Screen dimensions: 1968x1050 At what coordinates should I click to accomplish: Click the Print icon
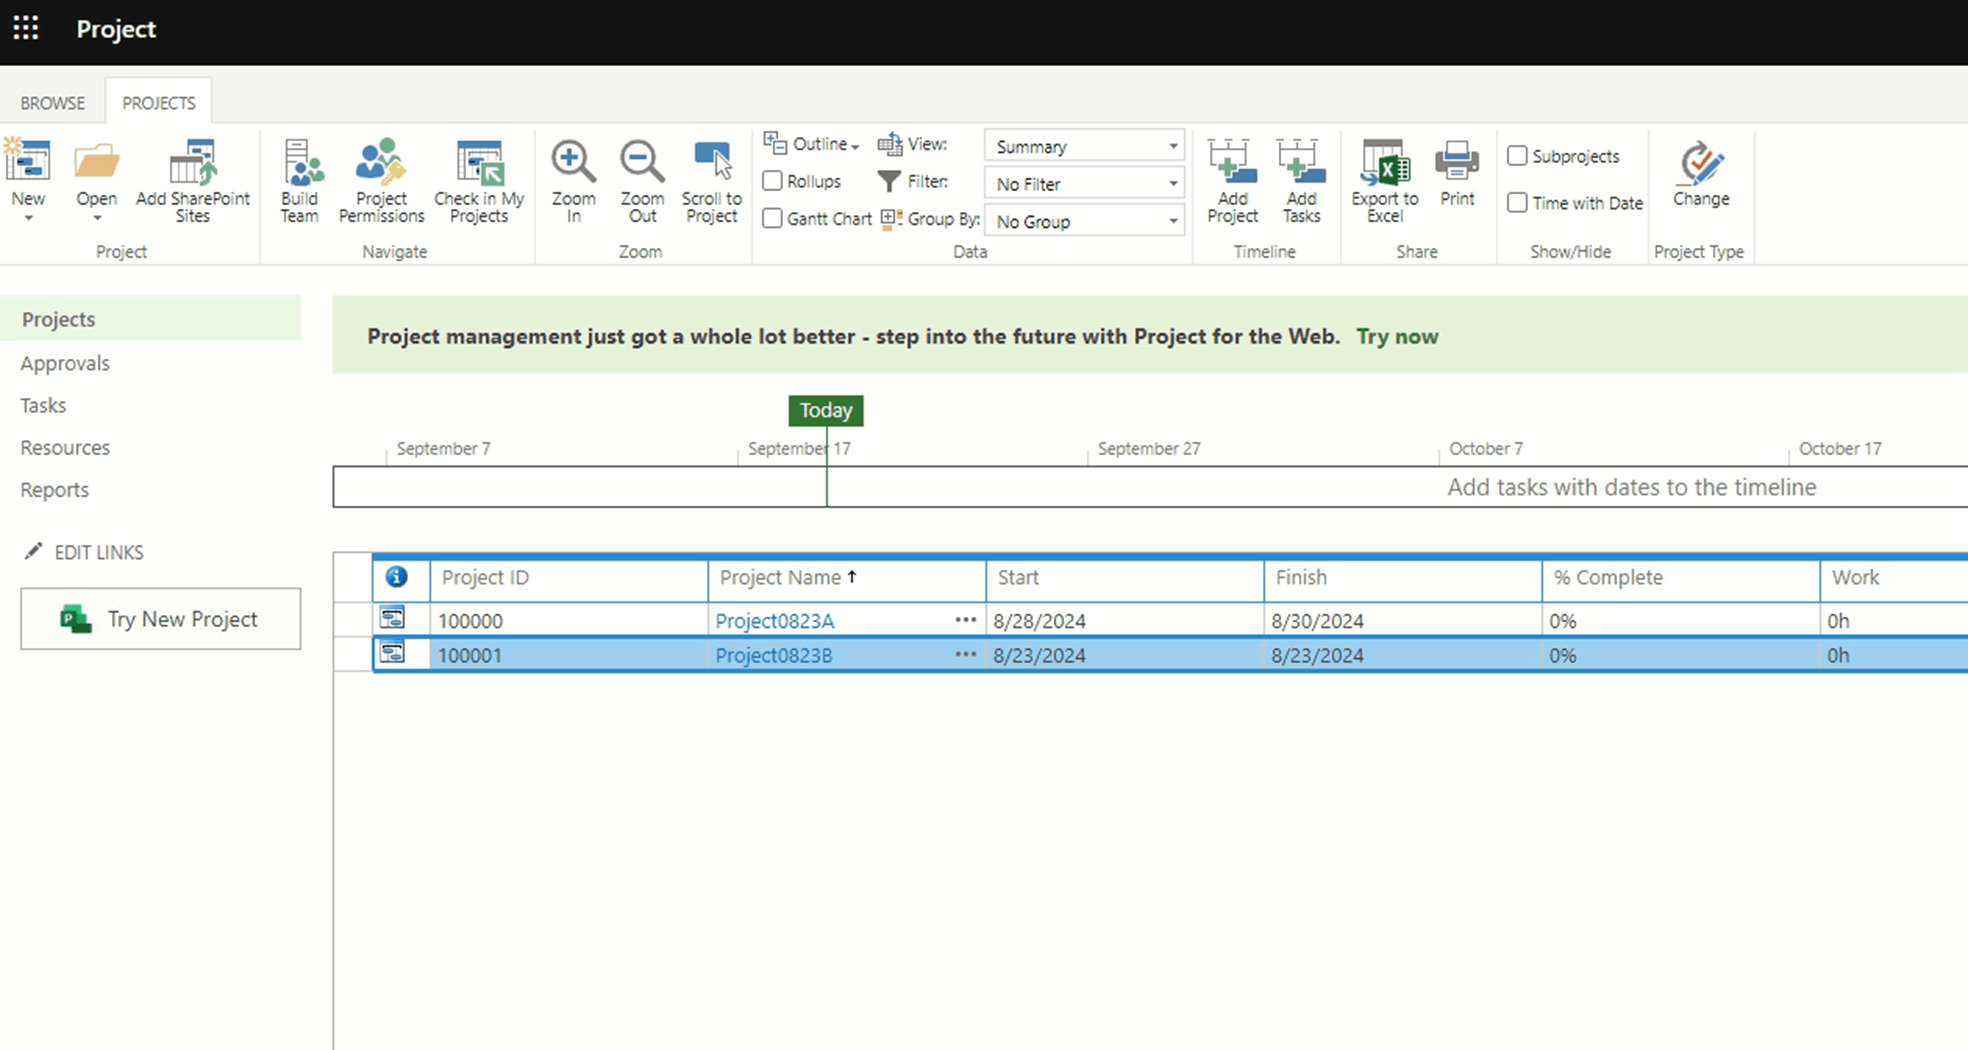[1457, 162]
